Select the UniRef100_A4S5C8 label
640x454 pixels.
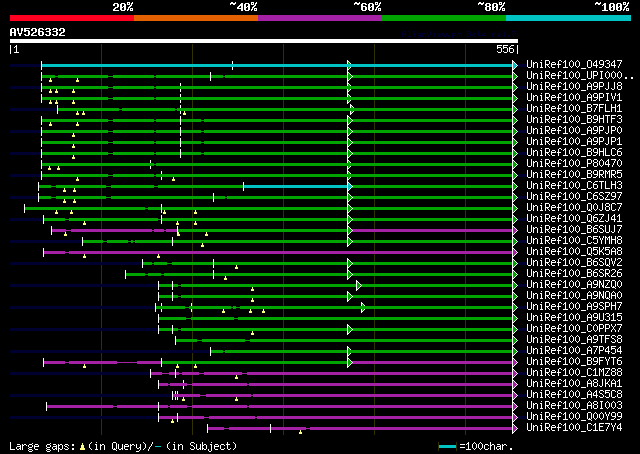(574, 395)
